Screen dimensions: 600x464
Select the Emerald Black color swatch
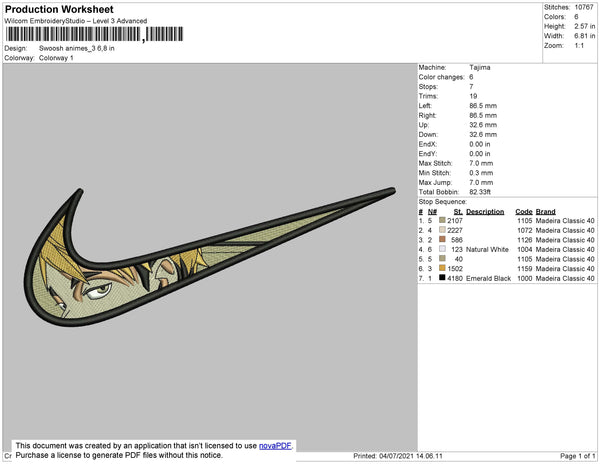point(442,278)
